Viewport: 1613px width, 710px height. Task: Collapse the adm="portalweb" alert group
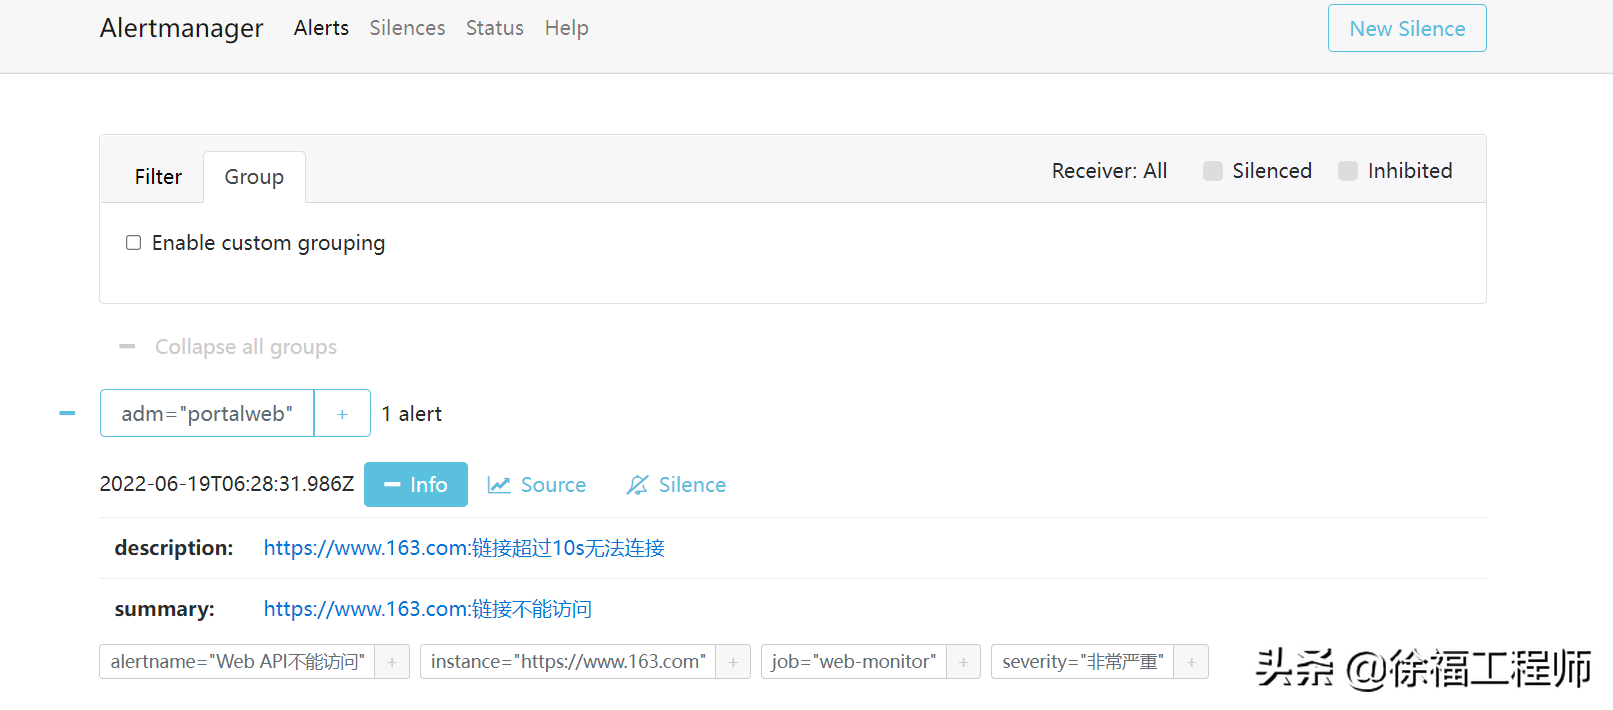(x=67, y=413)
